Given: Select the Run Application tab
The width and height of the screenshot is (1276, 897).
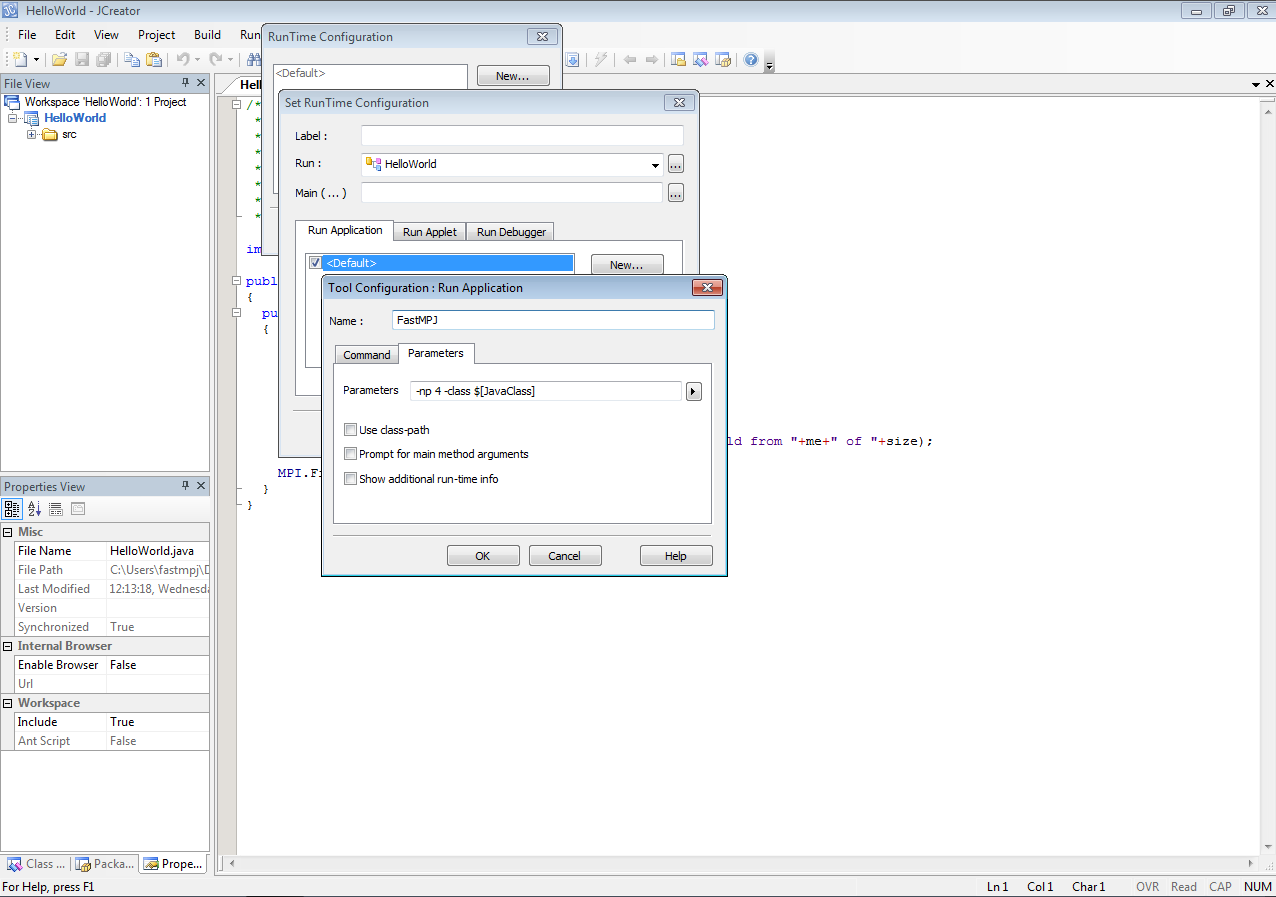Looking at the screenshot, I should [x=345, y=230].
